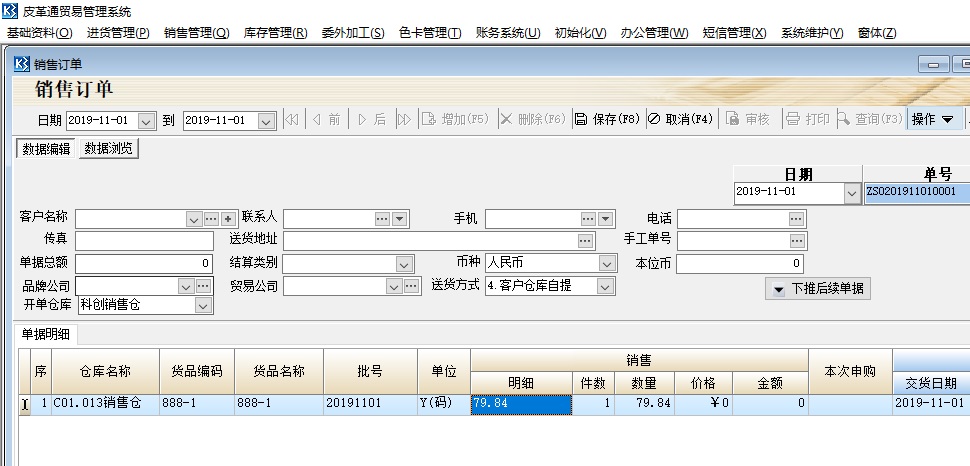Open the 进货管理(P) menu

[118, 33]
